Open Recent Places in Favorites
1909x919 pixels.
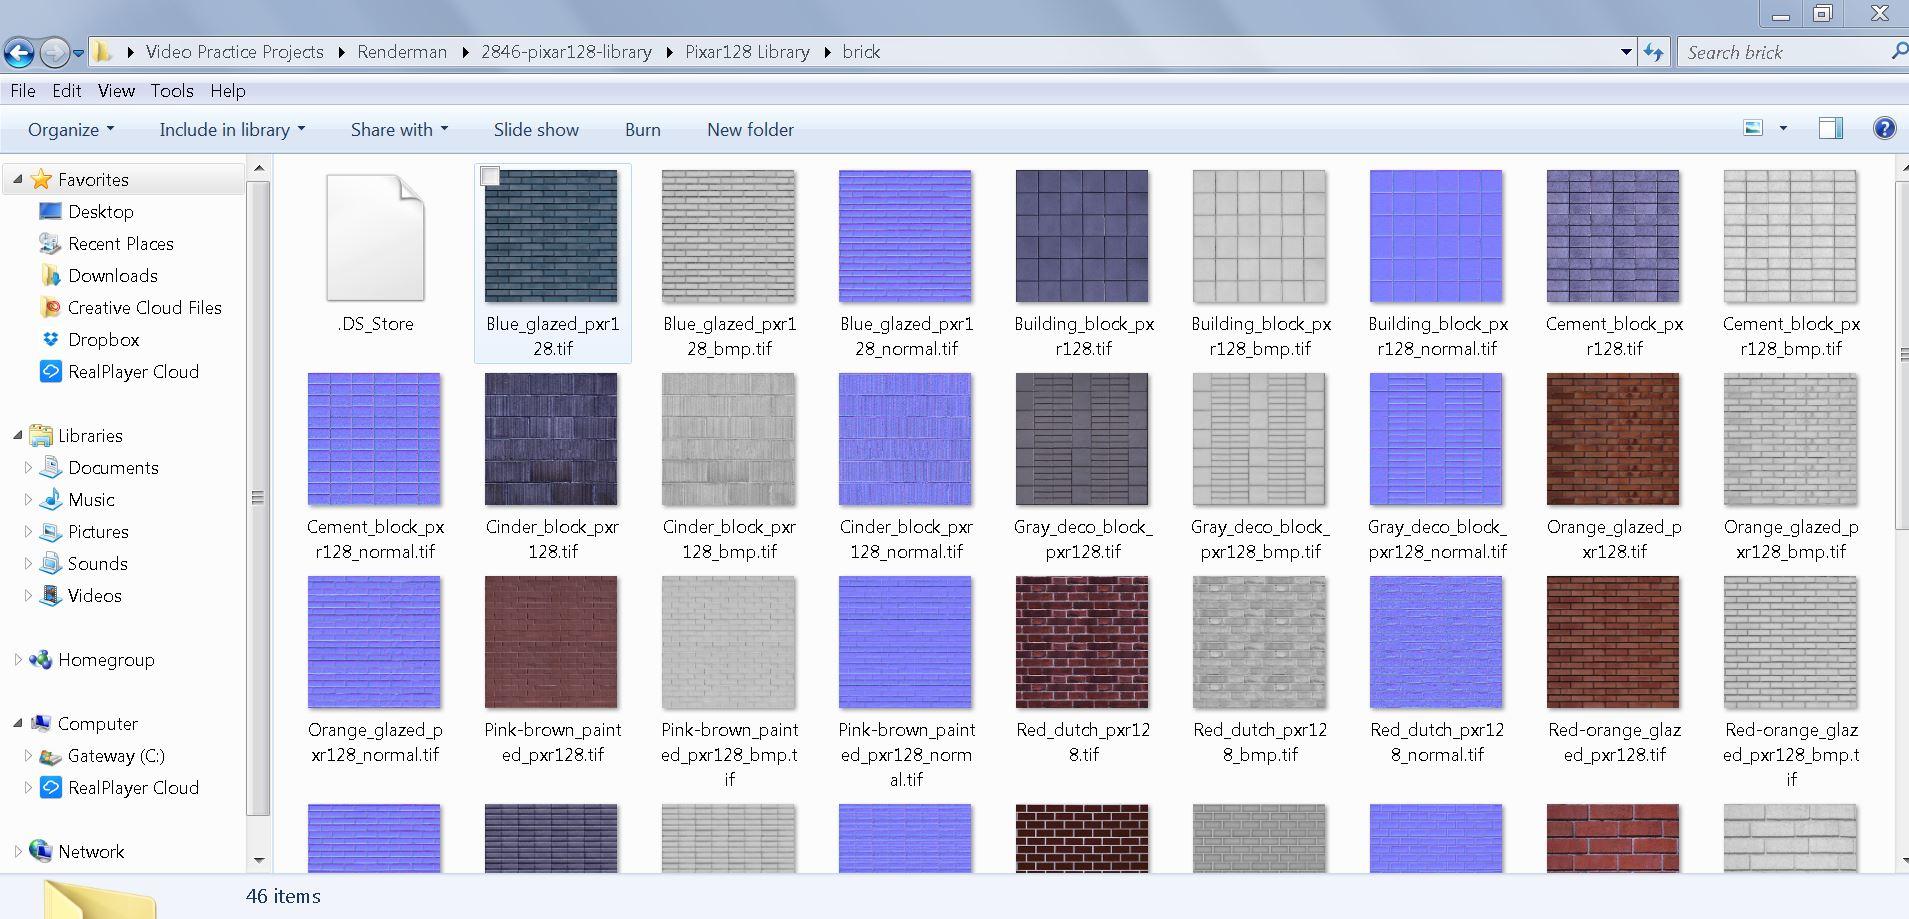click(121, 244)
